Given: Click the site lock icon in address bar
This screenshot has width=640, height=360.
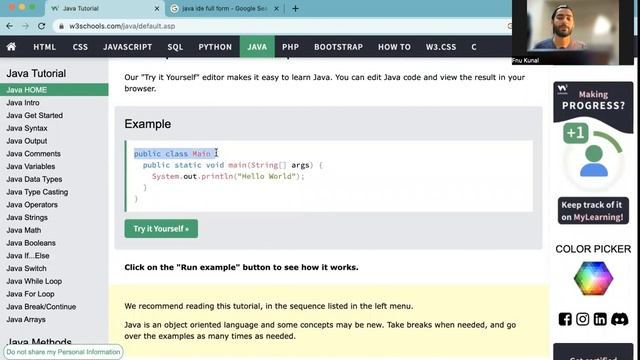Looking at the screenshot, I should (x=61, y=26).
